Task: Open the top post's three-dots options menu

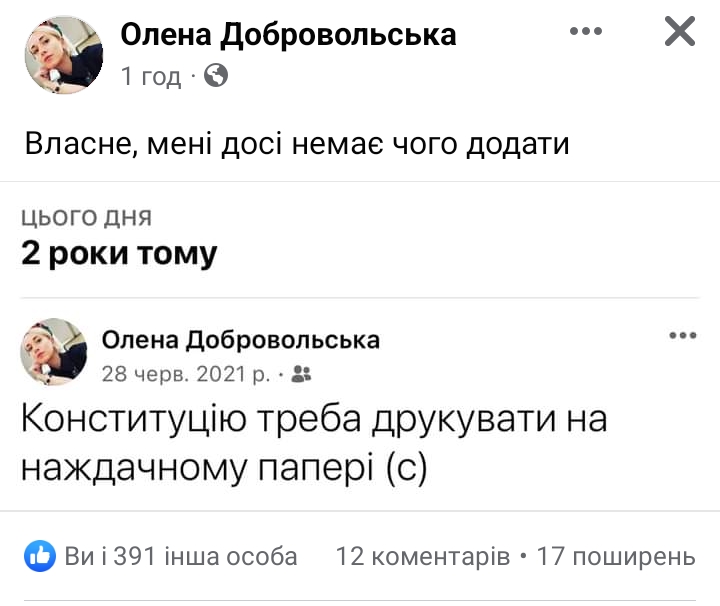Action: click(x=586, y=32)
